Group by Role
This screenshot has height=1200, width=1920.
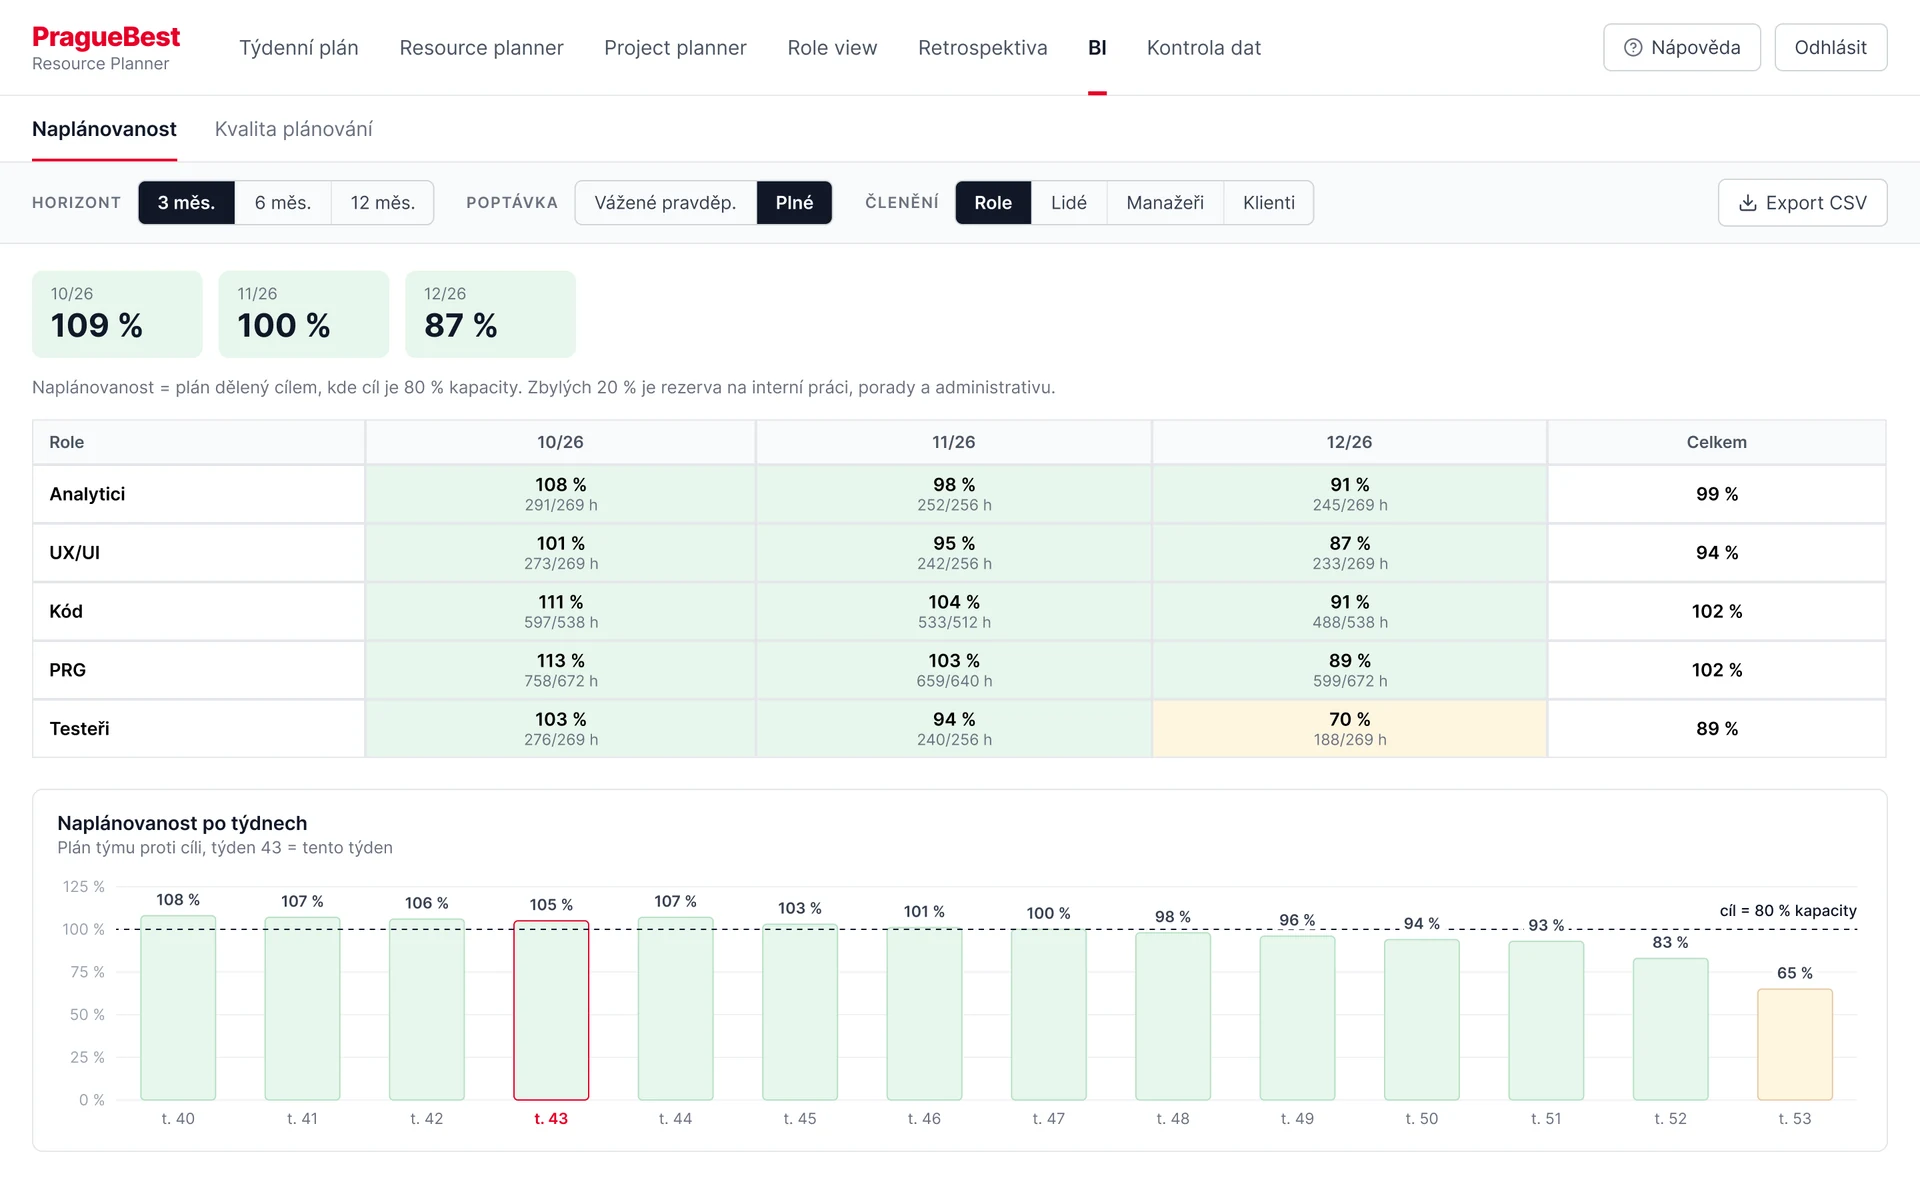(x=993, y=203)
